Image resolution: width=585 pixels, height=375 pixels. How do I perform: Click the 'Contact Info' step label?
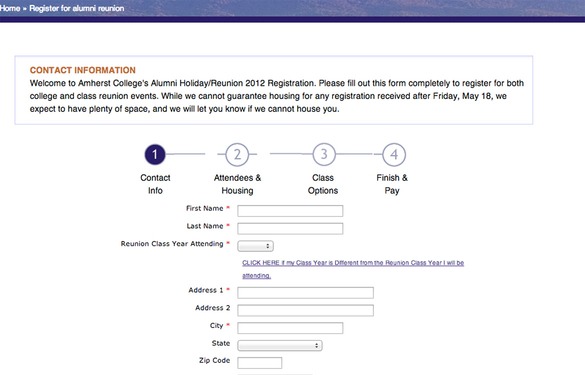pyautogui.click(x=155, y=184)
